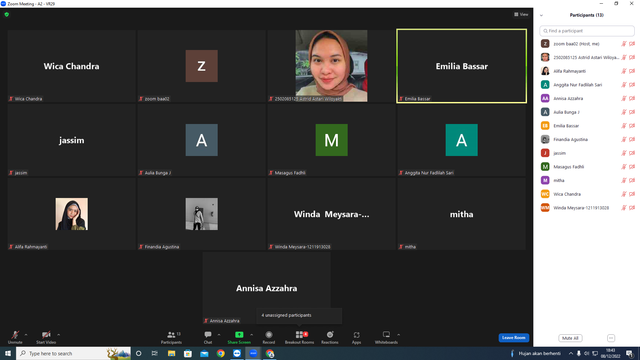
Task: Toggle mic icon for Alifa Rahmayanti in list
Action: (x=624, y=71)
